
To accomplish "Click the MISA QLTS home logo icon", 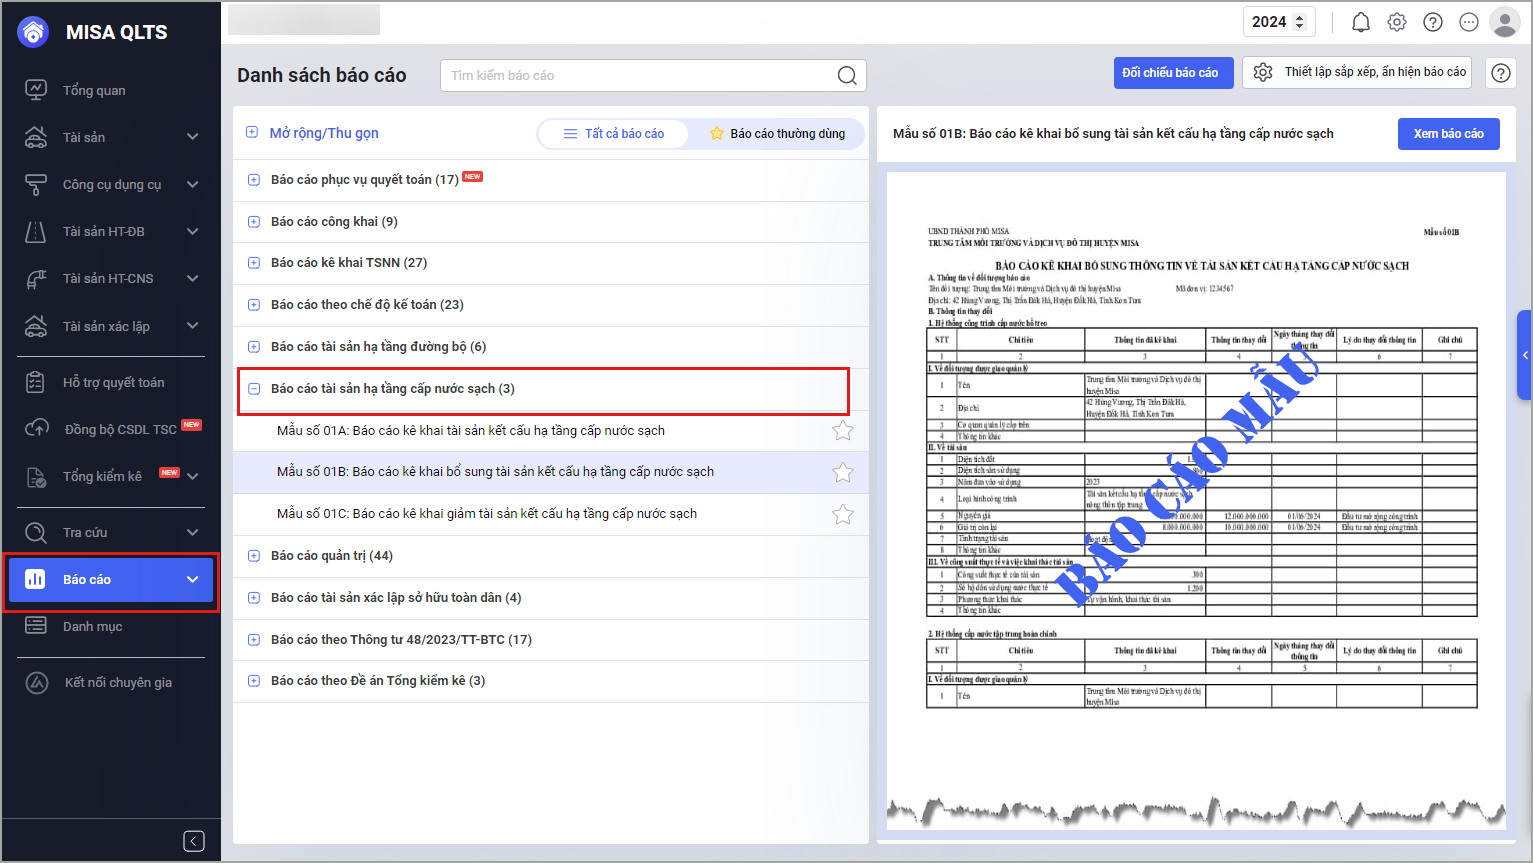I will (x=33, y=32).
